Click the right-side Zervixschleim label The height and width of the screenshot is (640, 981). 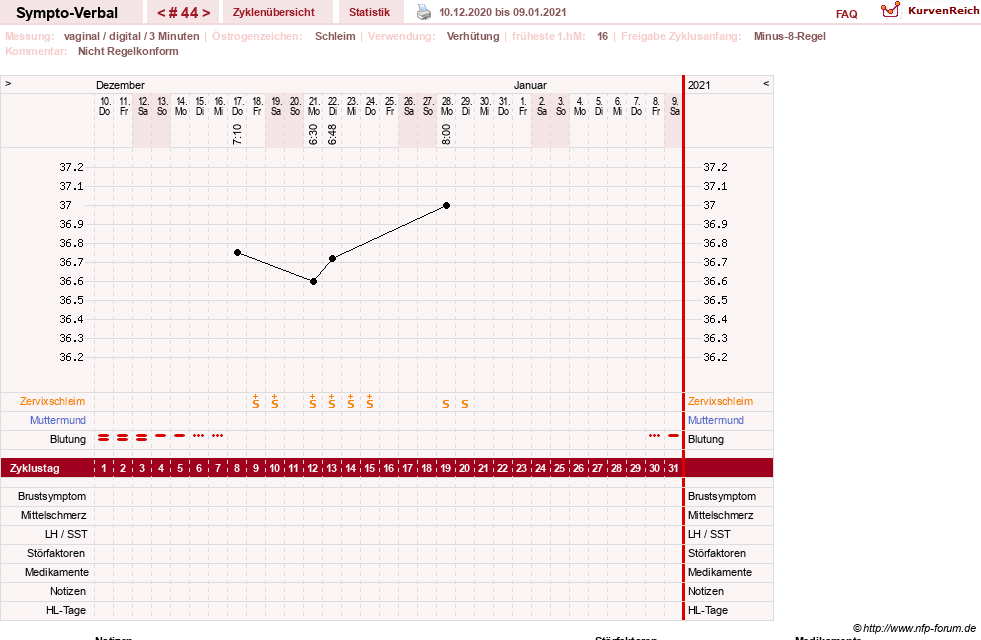(720, 402)
